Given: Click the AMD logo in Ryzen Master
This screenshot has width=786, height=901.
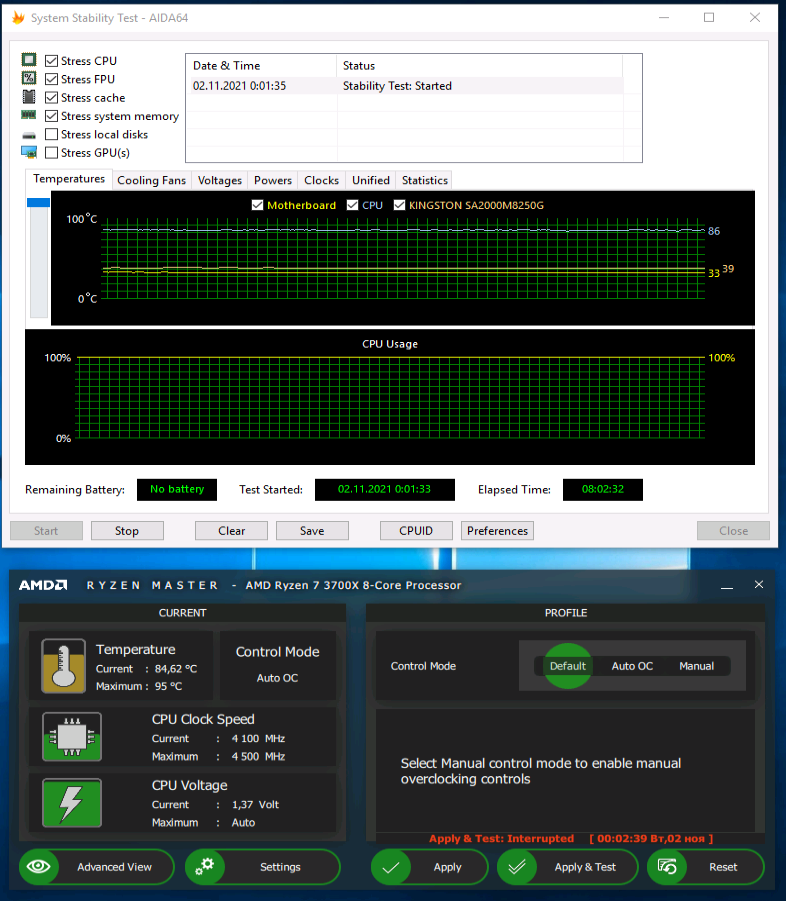Looking at the screenshot, I should pos(43,585).
